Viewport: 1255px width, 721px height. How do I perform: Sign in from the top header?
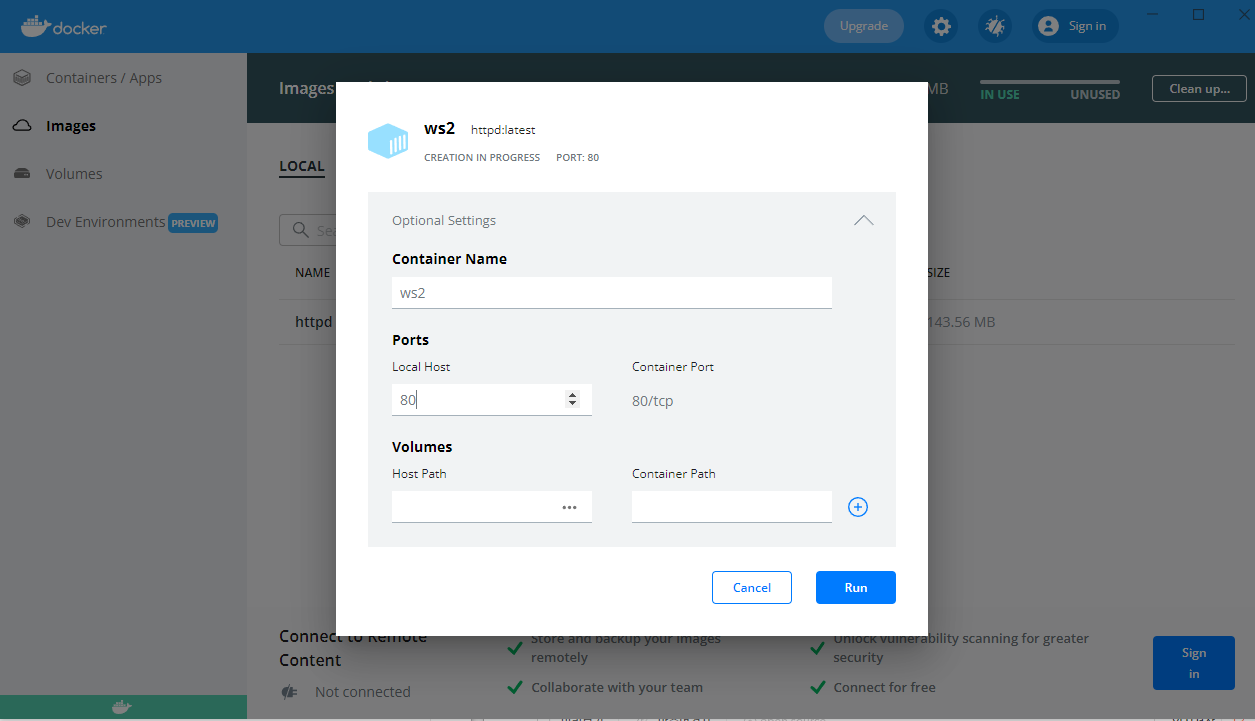pos(1075,26)
